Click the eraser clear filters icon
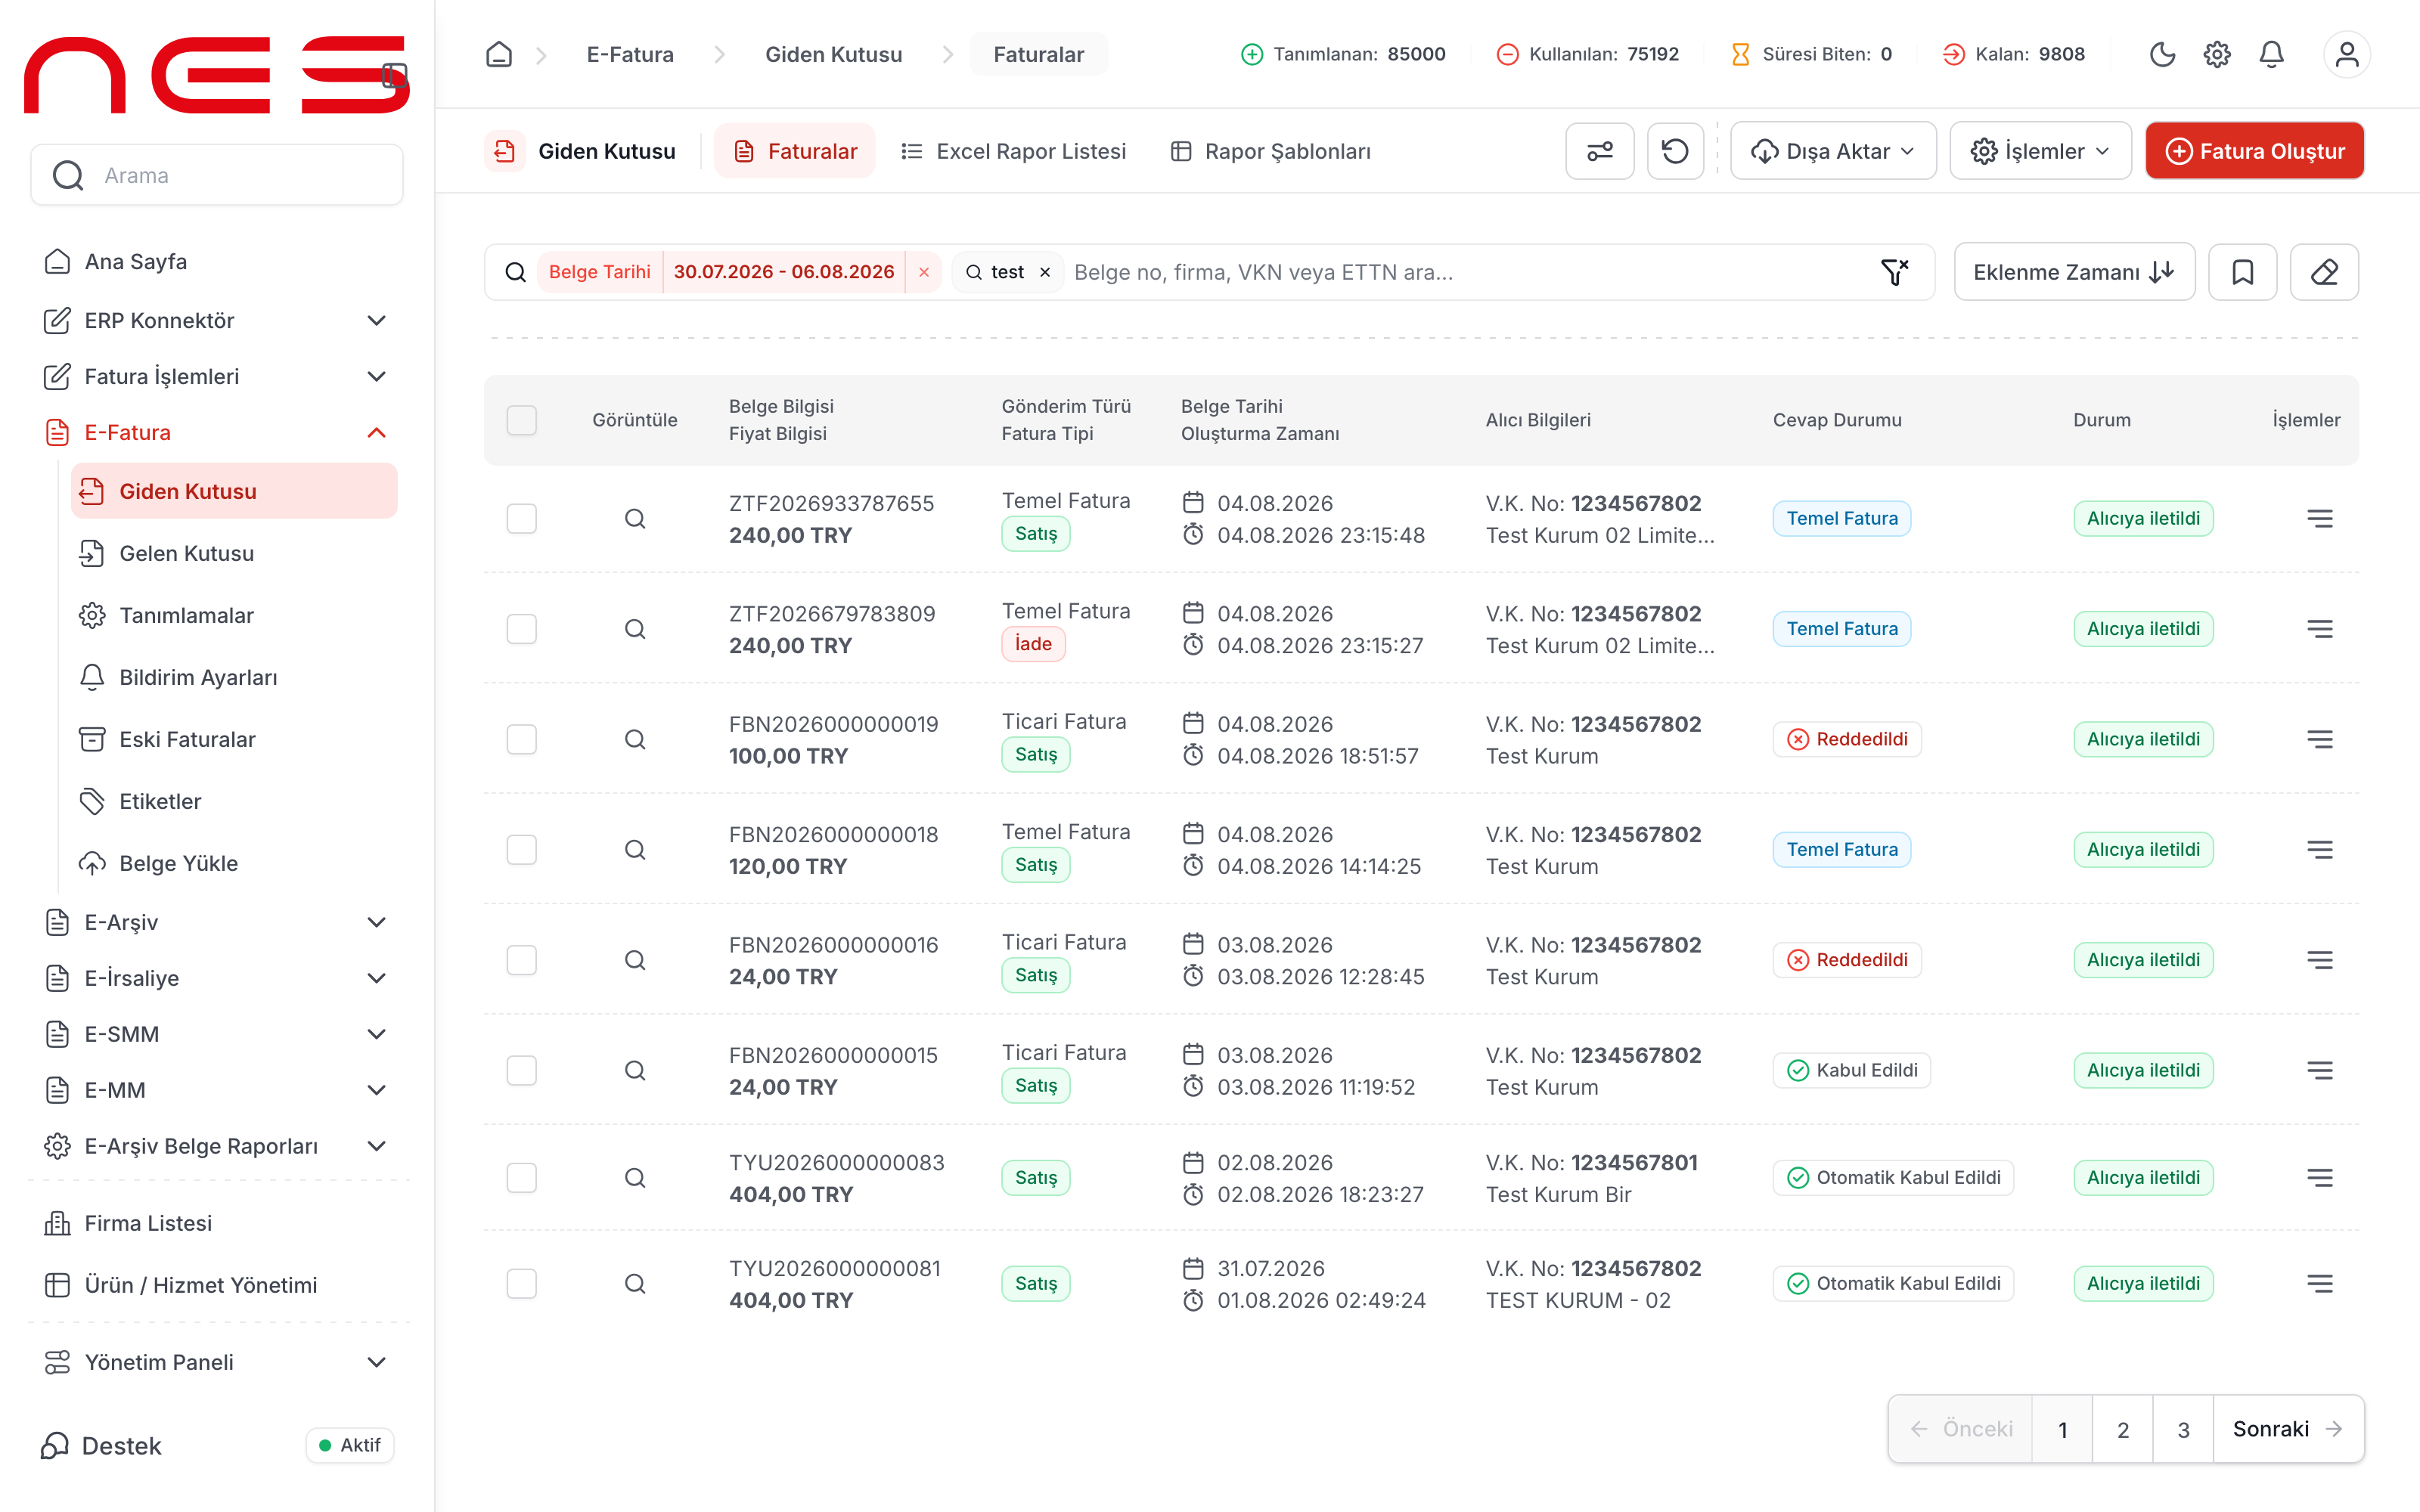 [2324, 272]
